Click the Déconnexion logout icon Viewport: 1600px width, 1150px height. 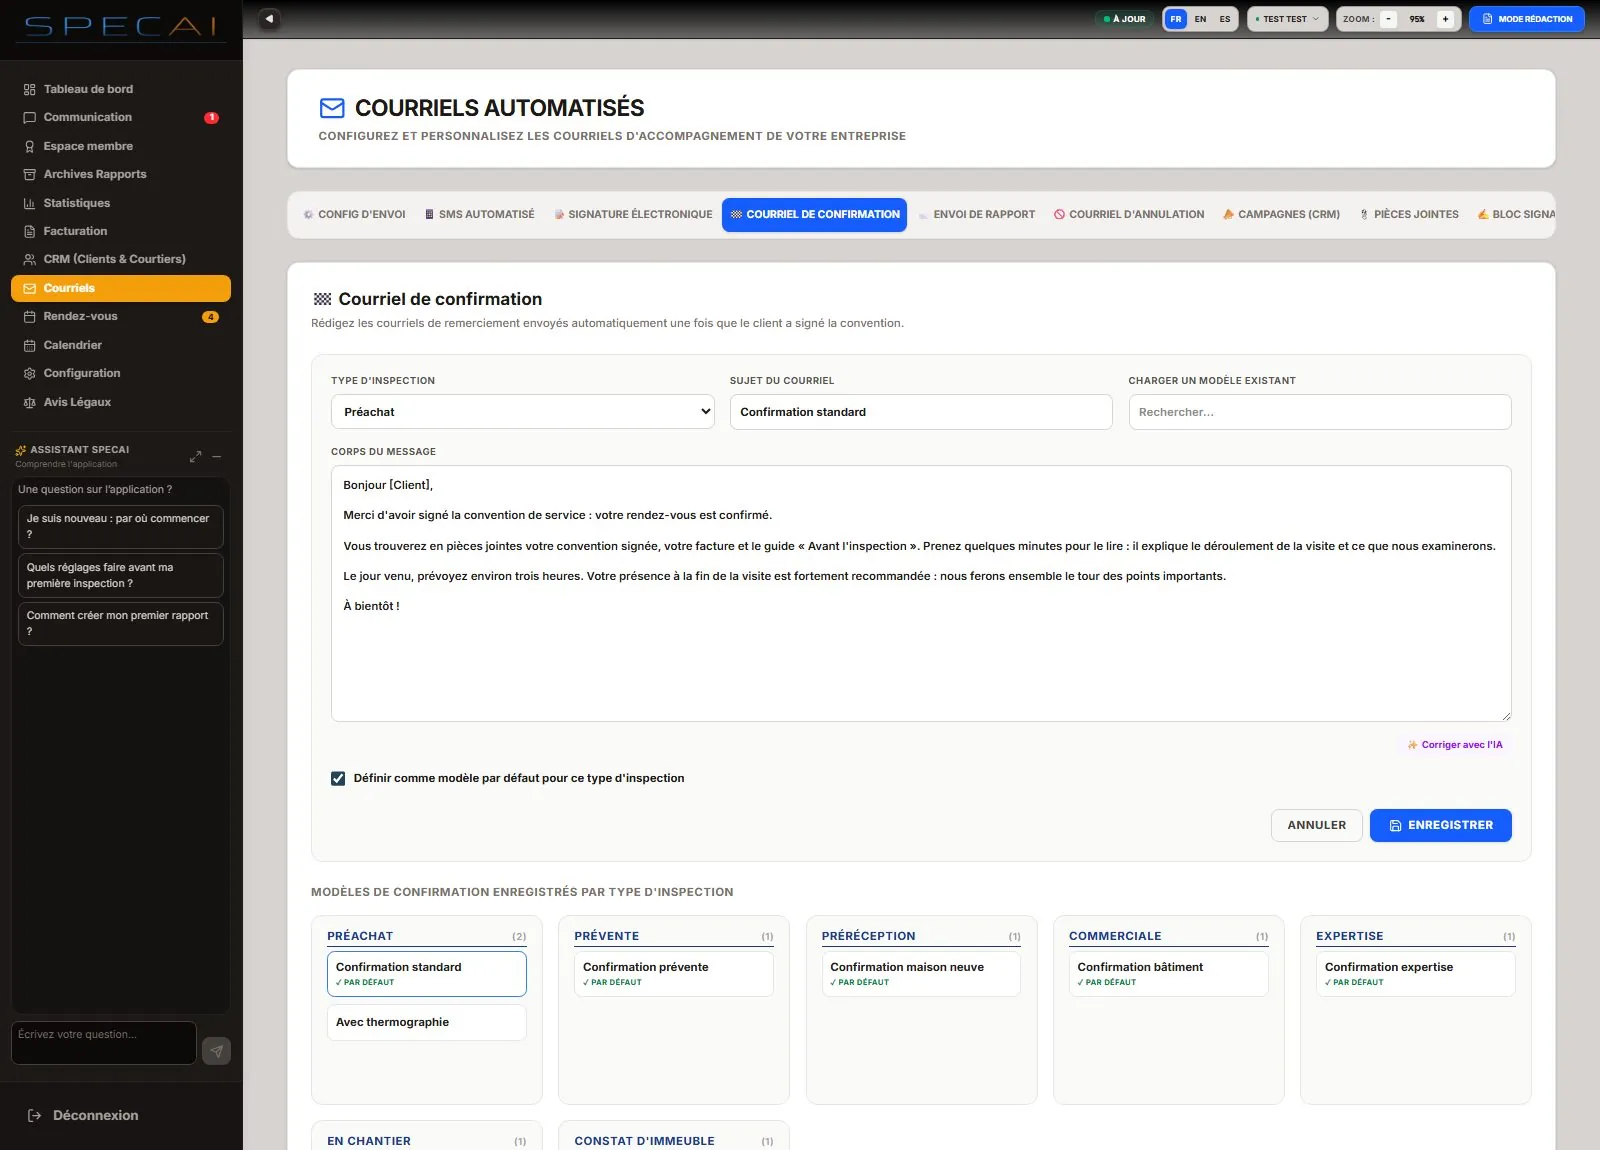[34, 1115]
